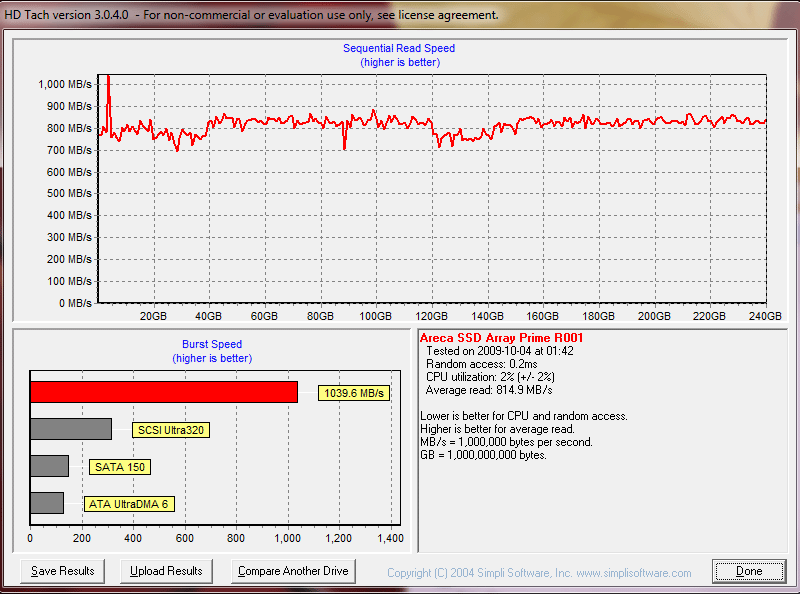Open Compare Another Drive

tap(293, 571)
